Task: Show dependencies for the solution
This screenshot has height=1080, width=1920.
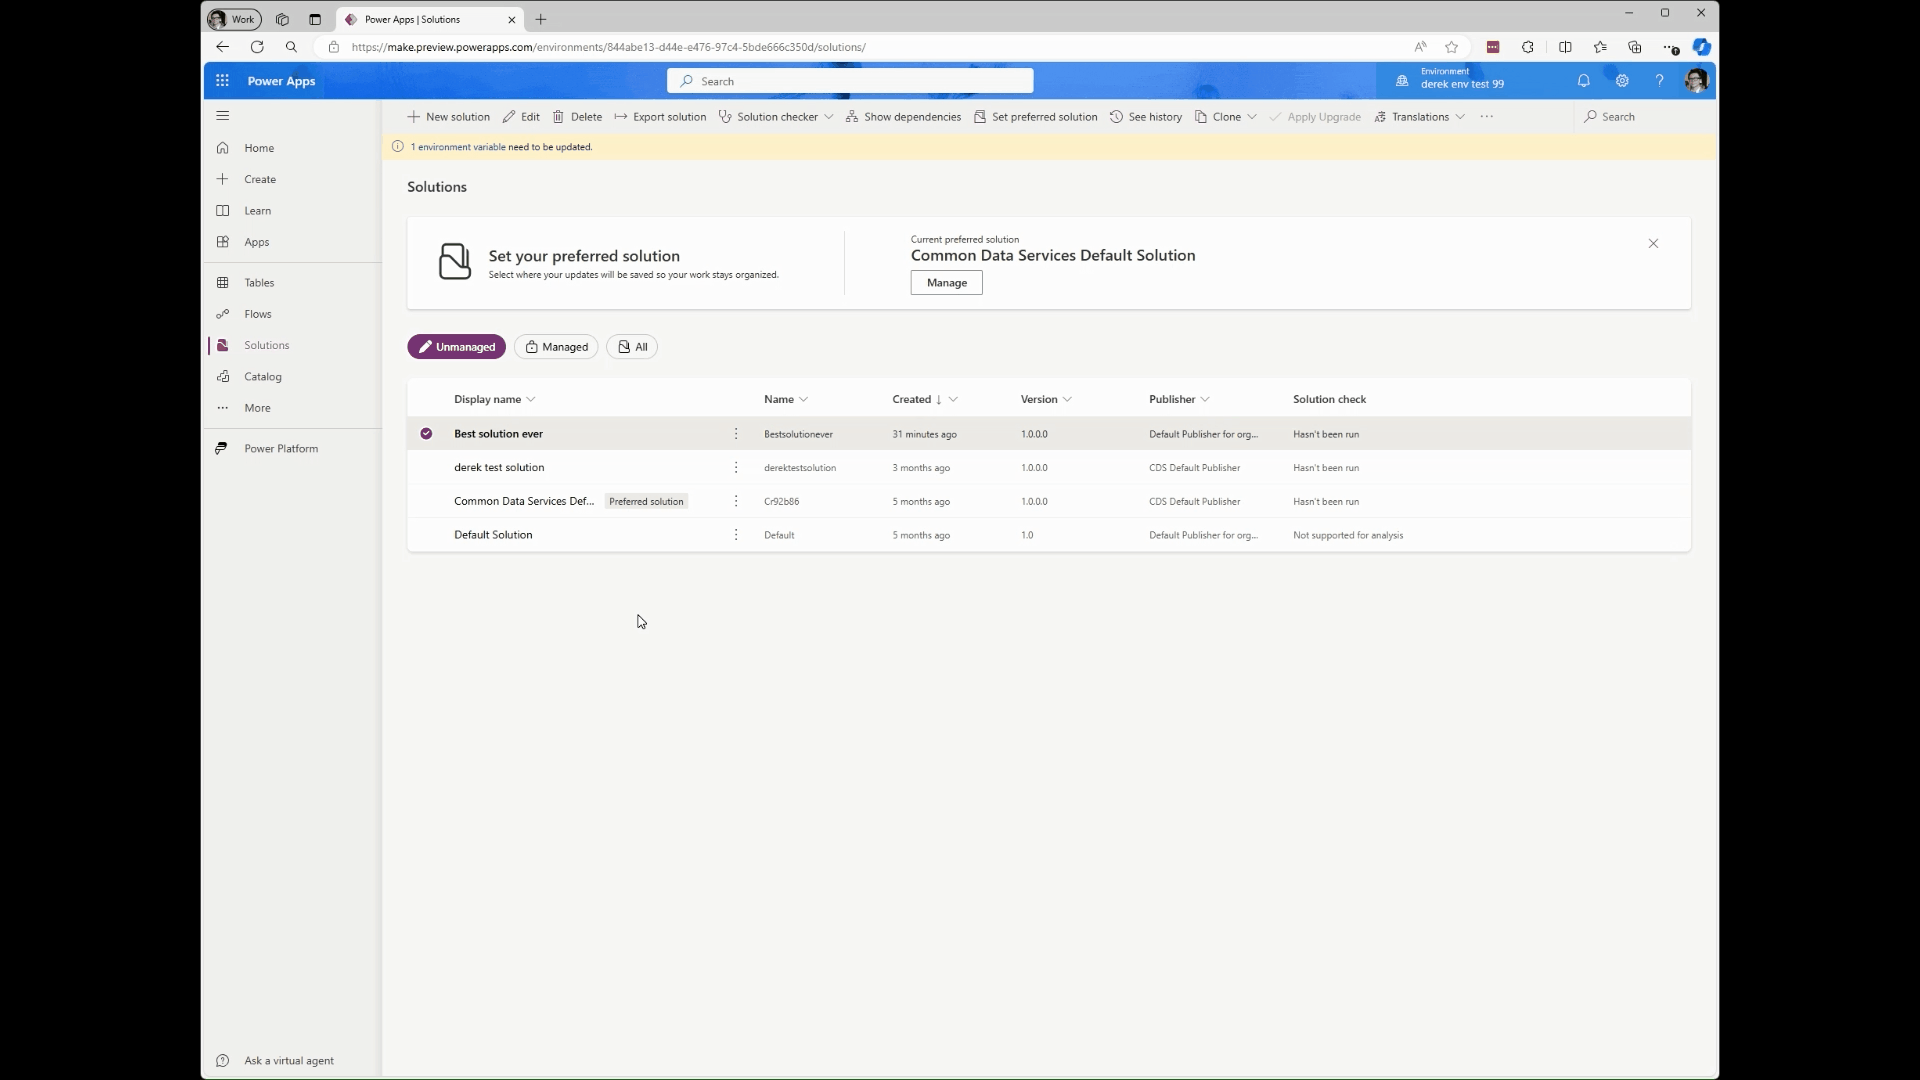Action: coord(902,116)
